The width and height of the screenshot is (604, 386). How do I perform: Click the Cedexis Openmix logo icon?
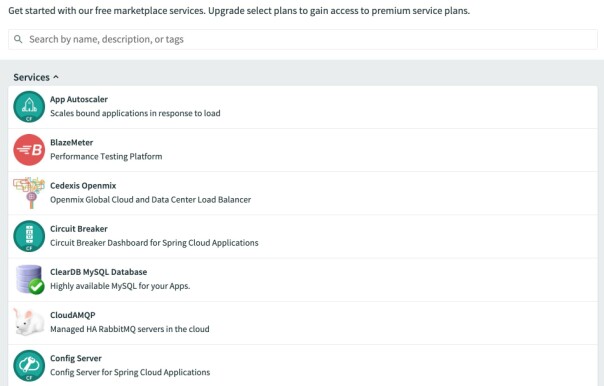[x=29, y=193]
